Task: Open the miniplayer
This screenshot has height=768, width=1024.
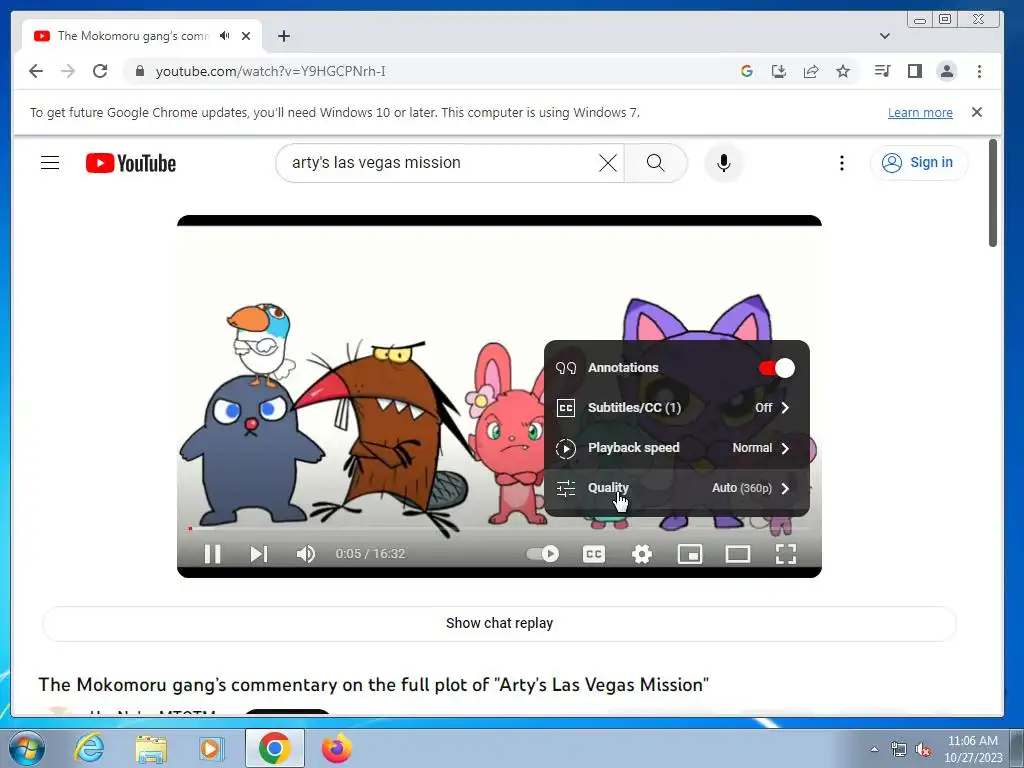Action: pos(690,554)
